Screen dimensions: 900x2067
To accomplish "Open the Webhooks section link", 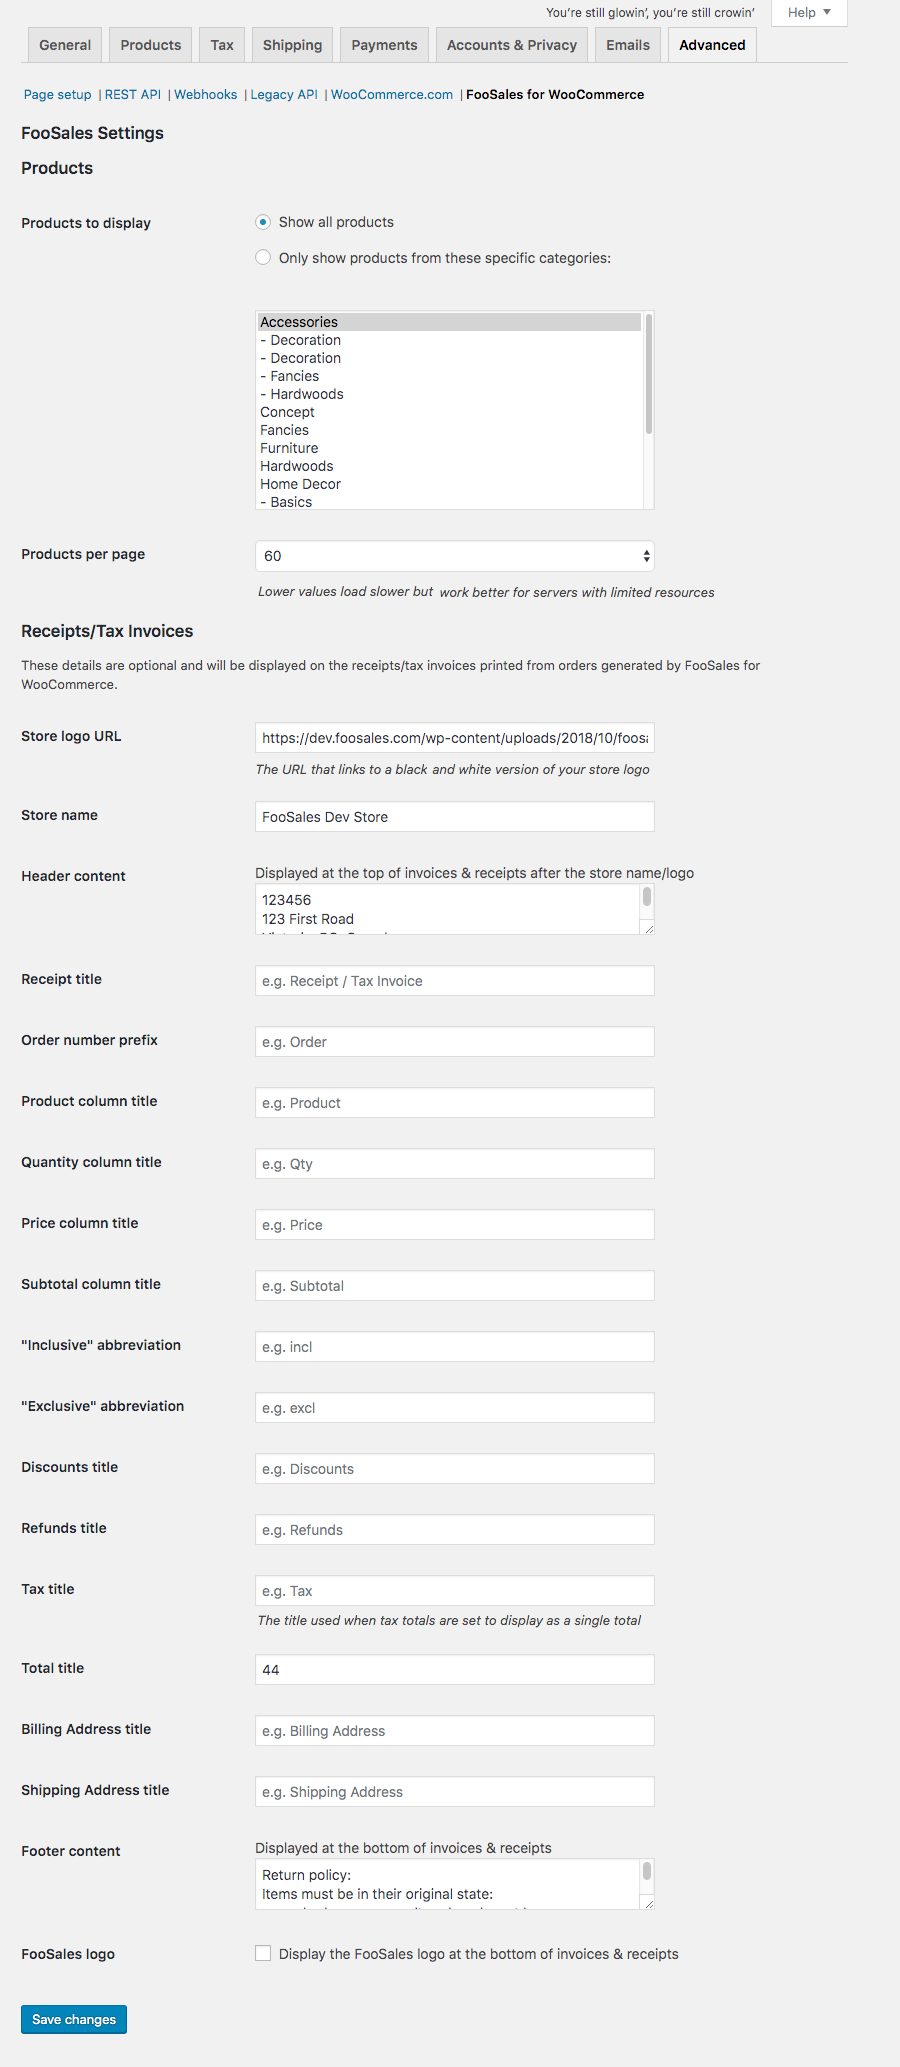I will click(205, 95).
